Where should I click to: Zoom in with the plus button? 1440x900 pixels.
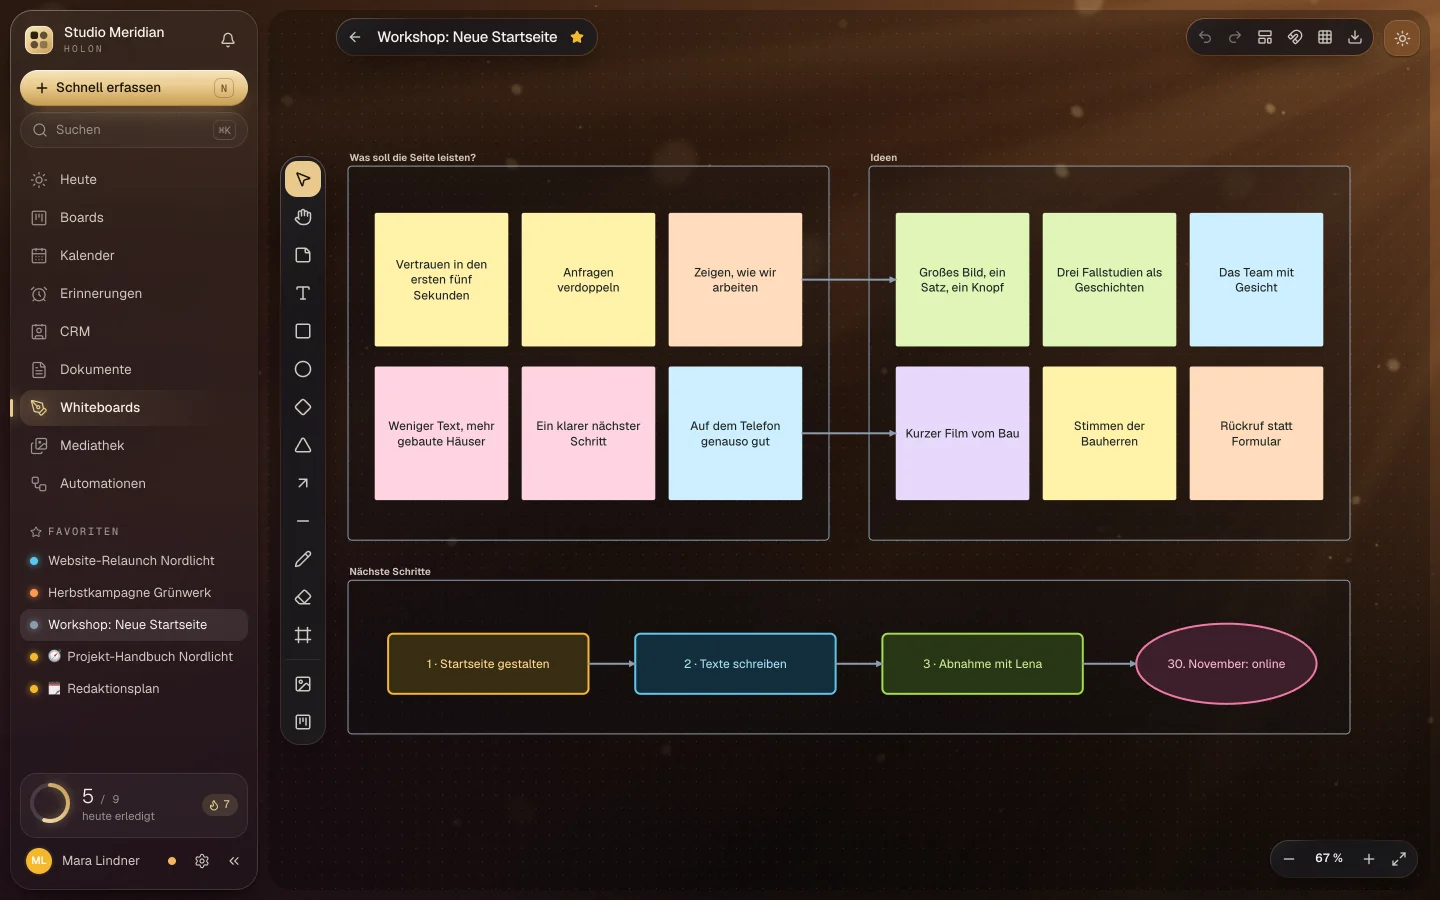coord(1369,859)
